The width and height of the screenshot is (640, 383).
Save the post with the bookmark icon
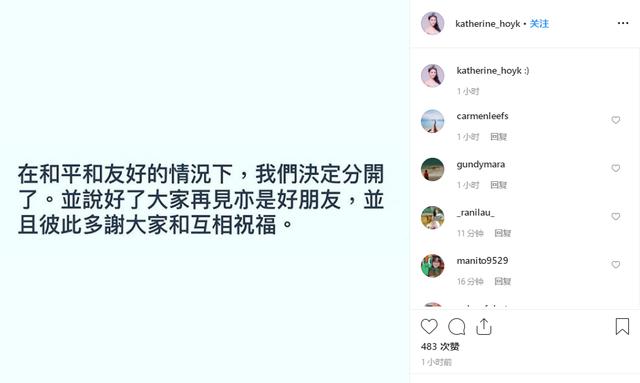622,327
